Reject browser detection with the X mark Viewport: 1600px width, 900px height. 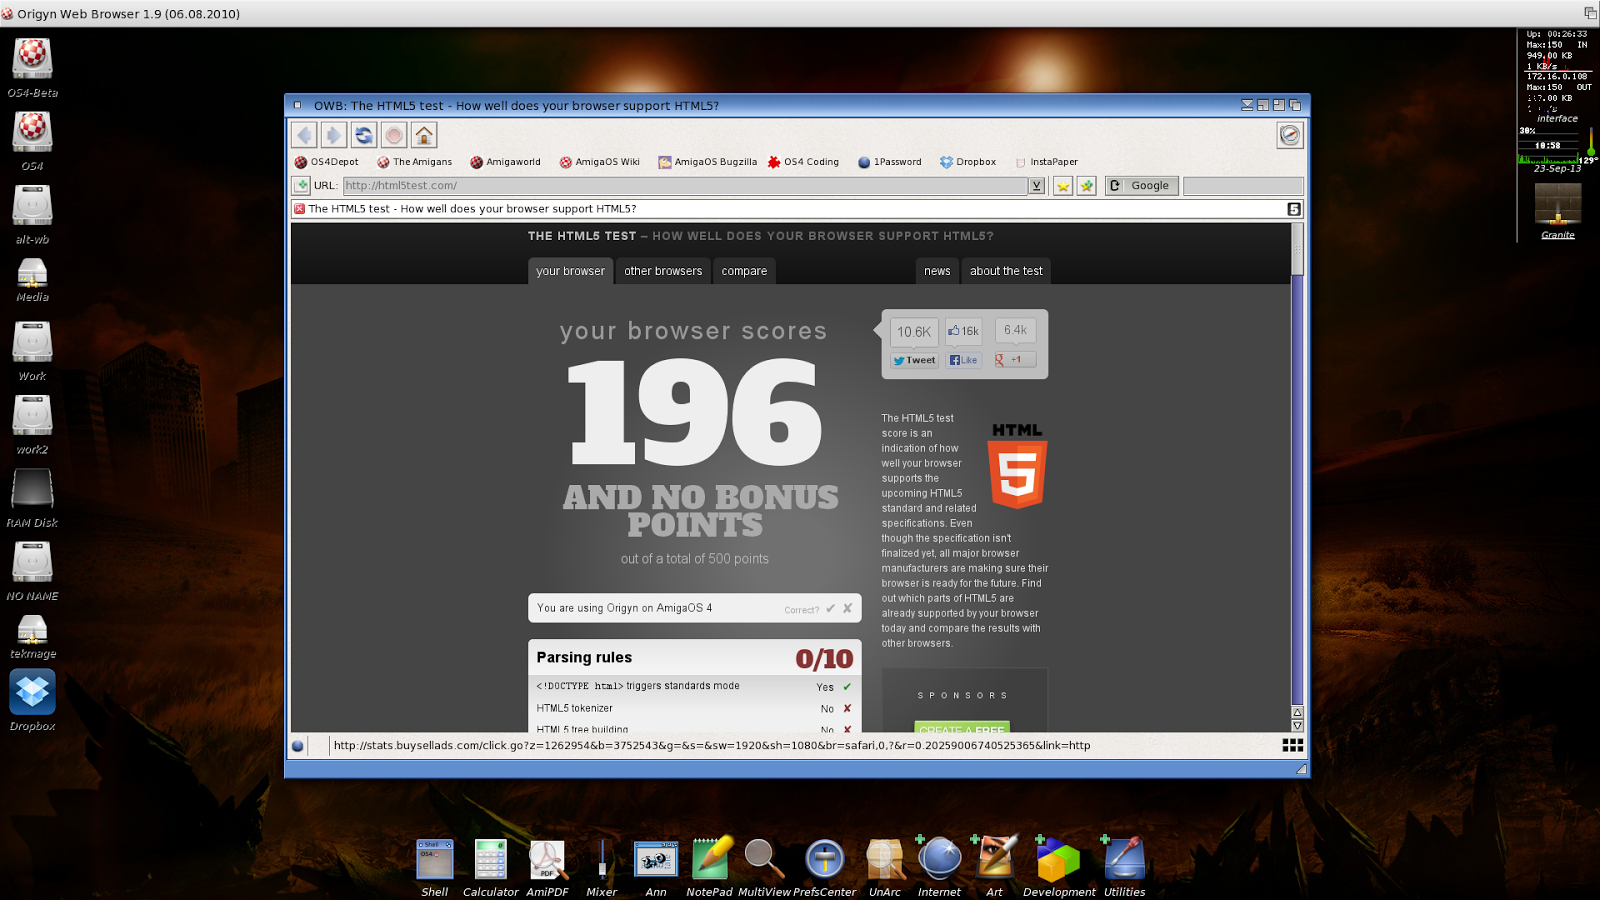847,608
